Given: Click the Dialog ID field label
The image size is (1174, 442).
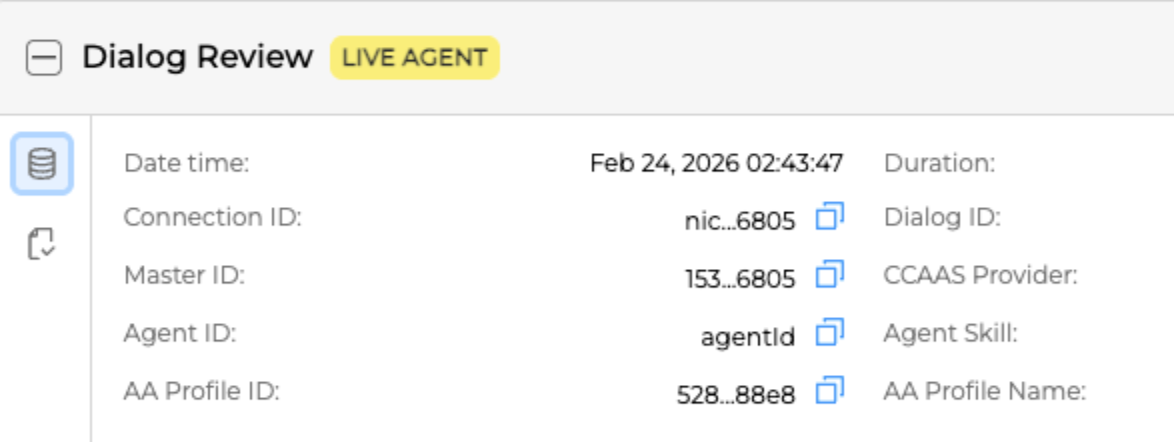Looking at the screenshot, I should pos(942,217).
